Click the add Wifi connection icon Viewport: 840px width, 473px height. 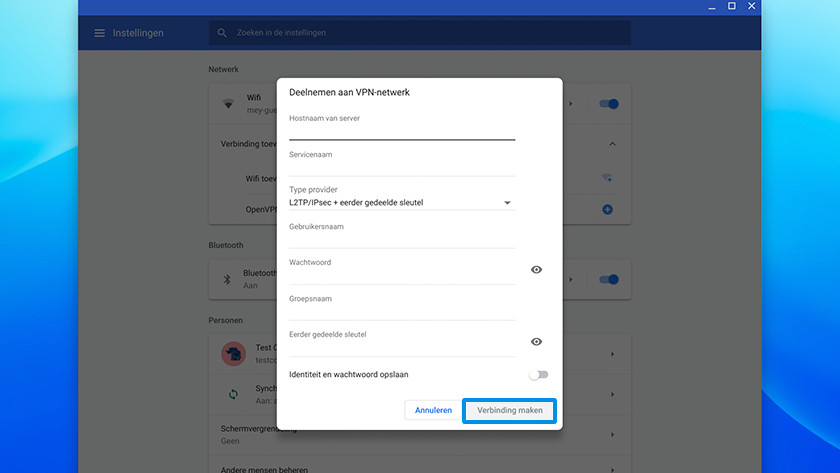click(607, 178)
